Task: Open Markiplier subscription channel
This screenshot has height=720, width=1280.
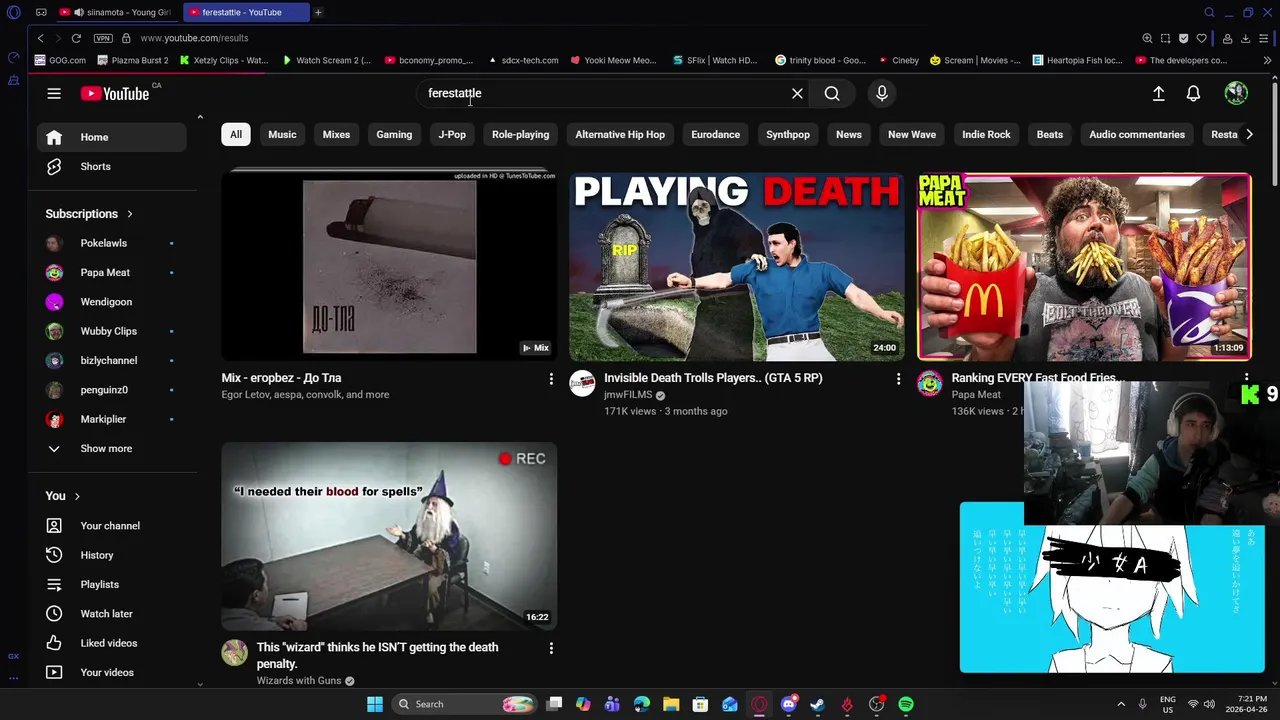Action: click(111, 419)
